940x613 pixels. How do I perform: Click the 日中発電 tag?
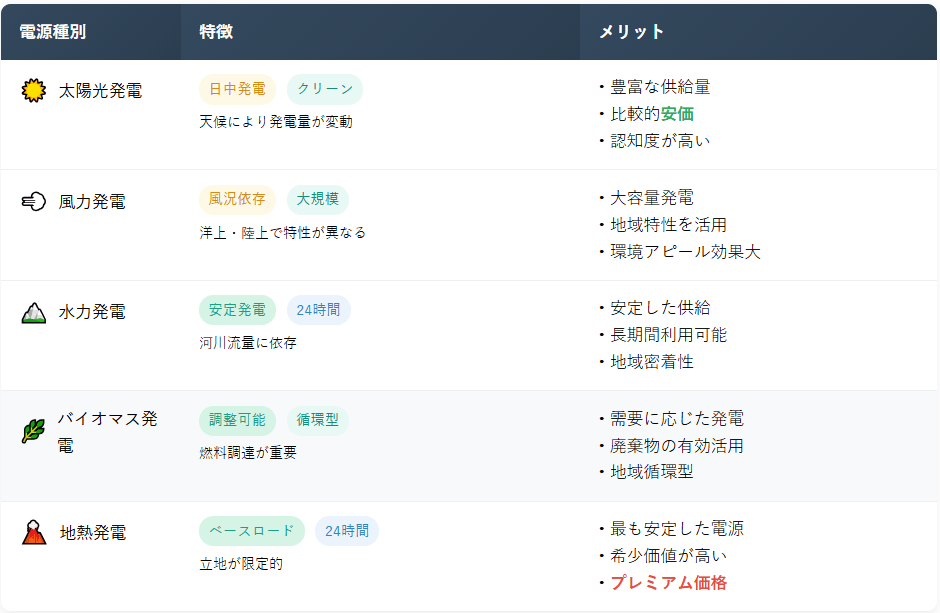237,89
